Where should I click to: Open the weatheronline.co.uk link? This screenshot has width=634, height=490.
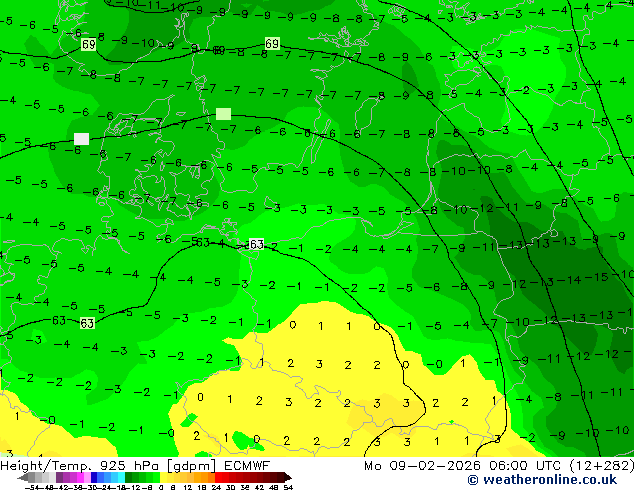tap(542, 479)
